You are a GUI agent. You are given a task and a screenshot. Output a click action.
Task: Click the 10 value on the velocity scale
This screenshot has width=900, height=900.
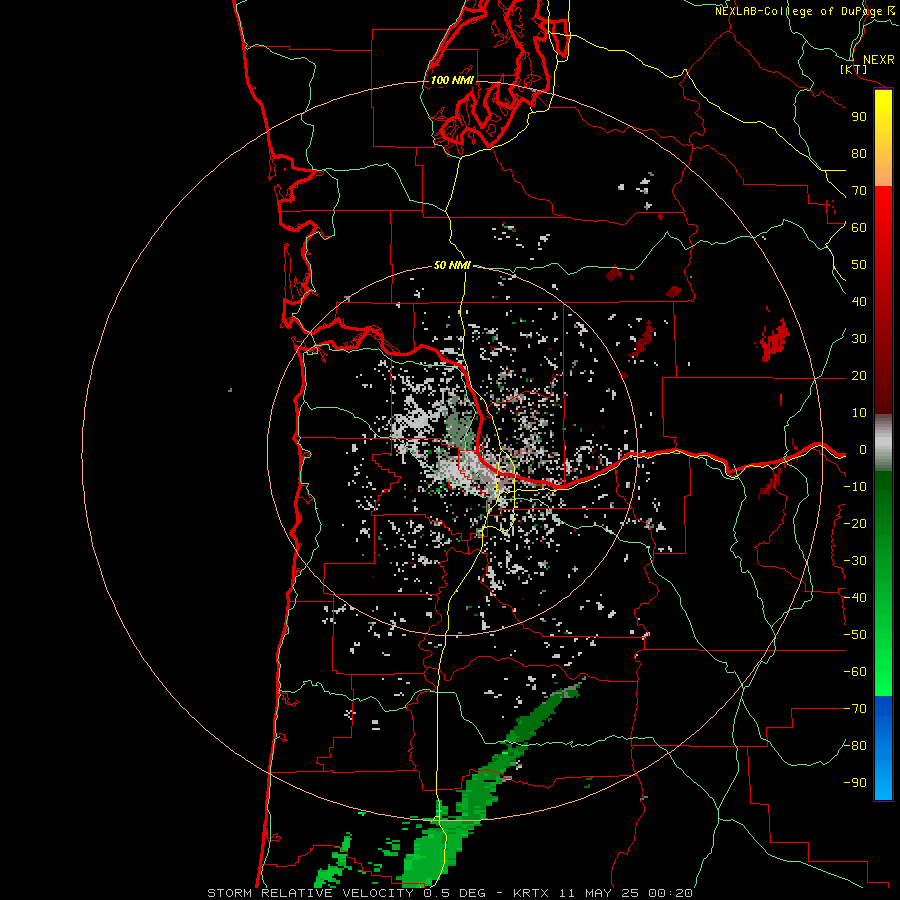[859, 413]
